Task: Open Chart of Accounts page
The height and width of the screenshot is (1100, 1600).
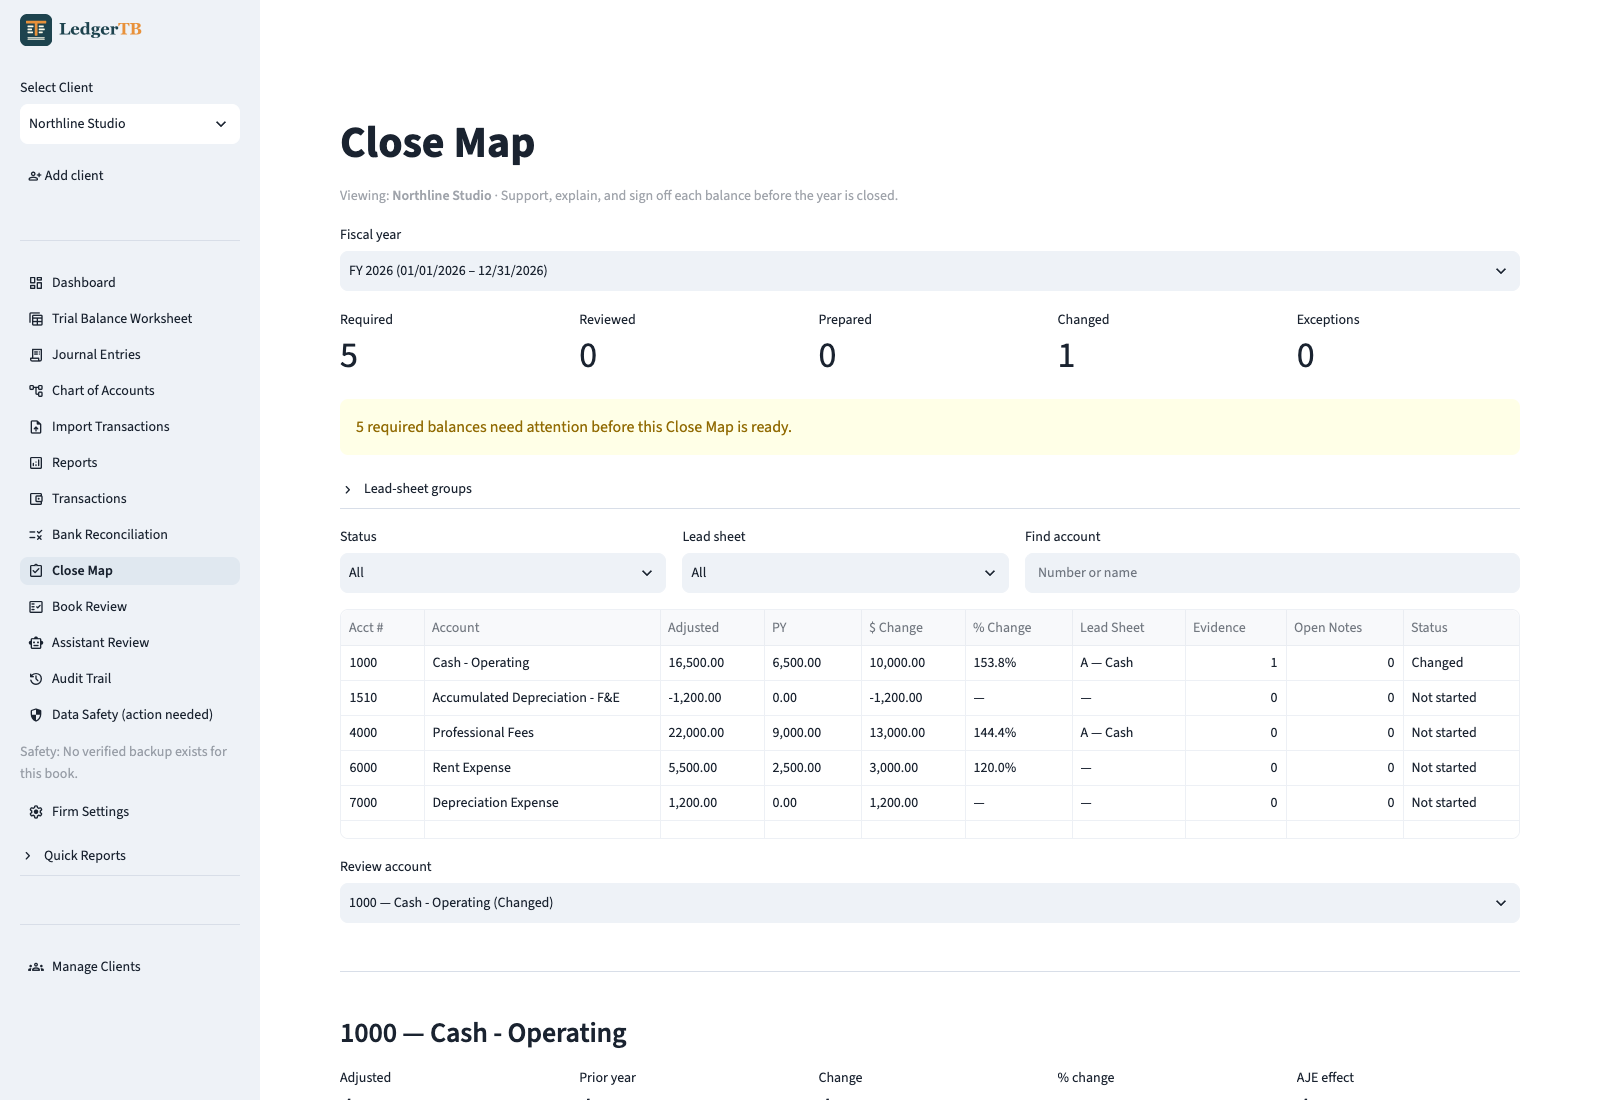Action: (x=130, y=391)
